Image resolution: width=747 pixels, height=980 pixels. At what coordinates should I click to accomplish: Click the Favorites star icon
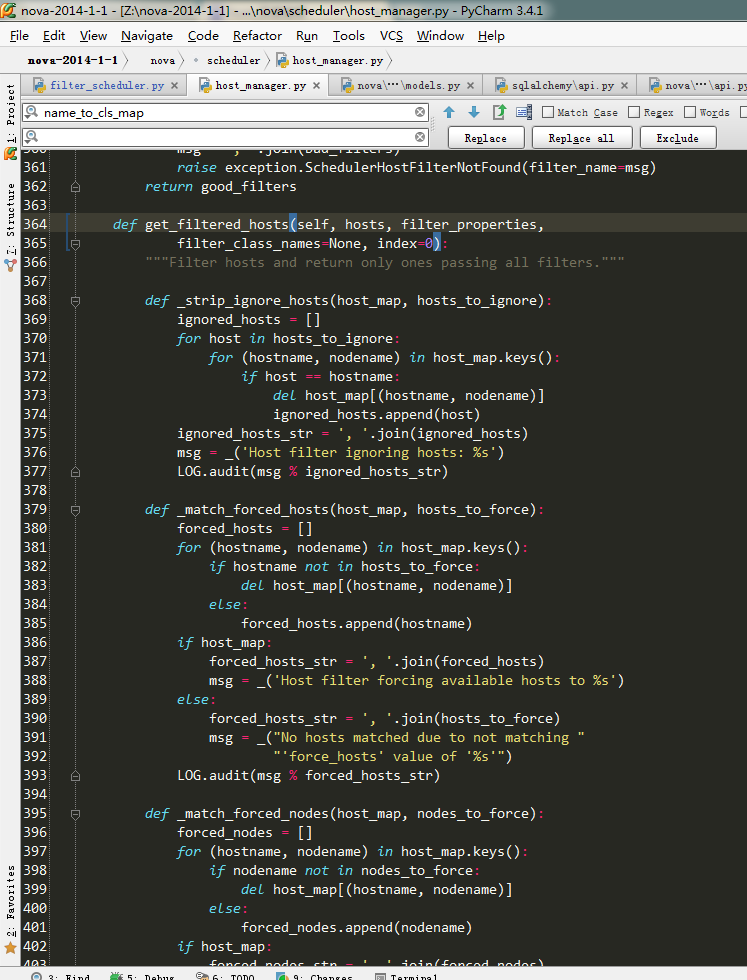10,948
